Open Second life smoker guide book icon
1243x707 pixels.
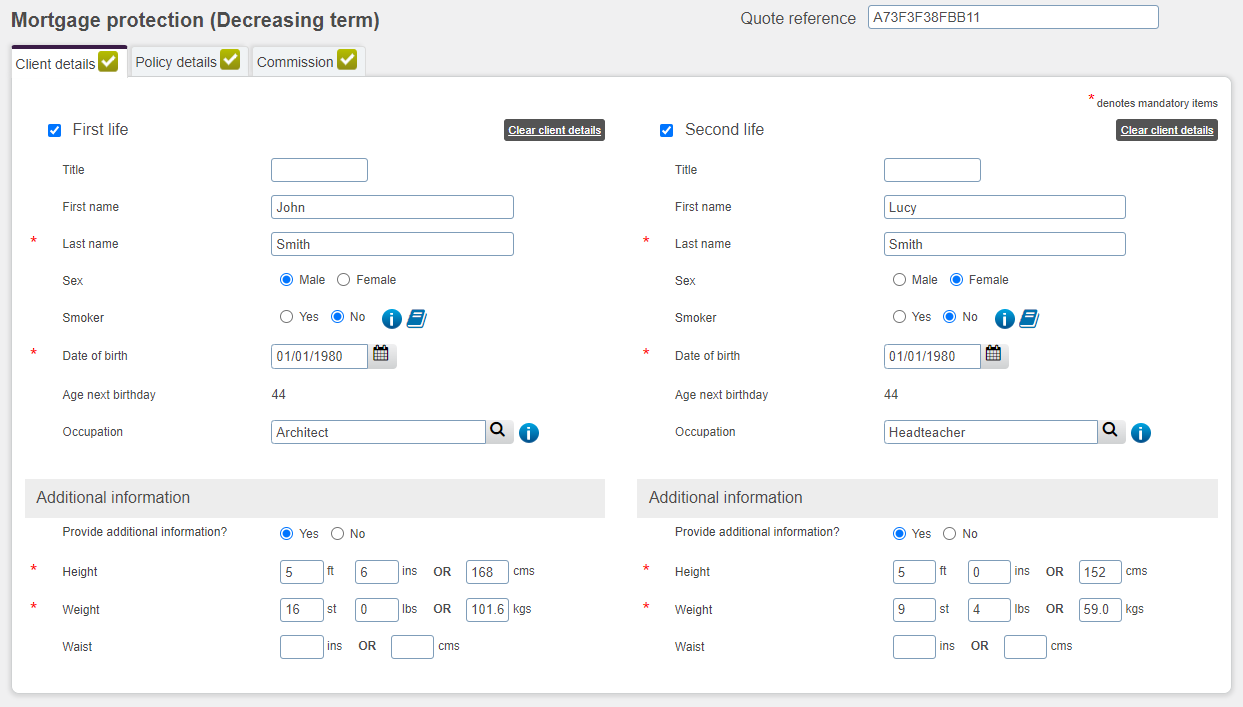tap(1029, 319)
